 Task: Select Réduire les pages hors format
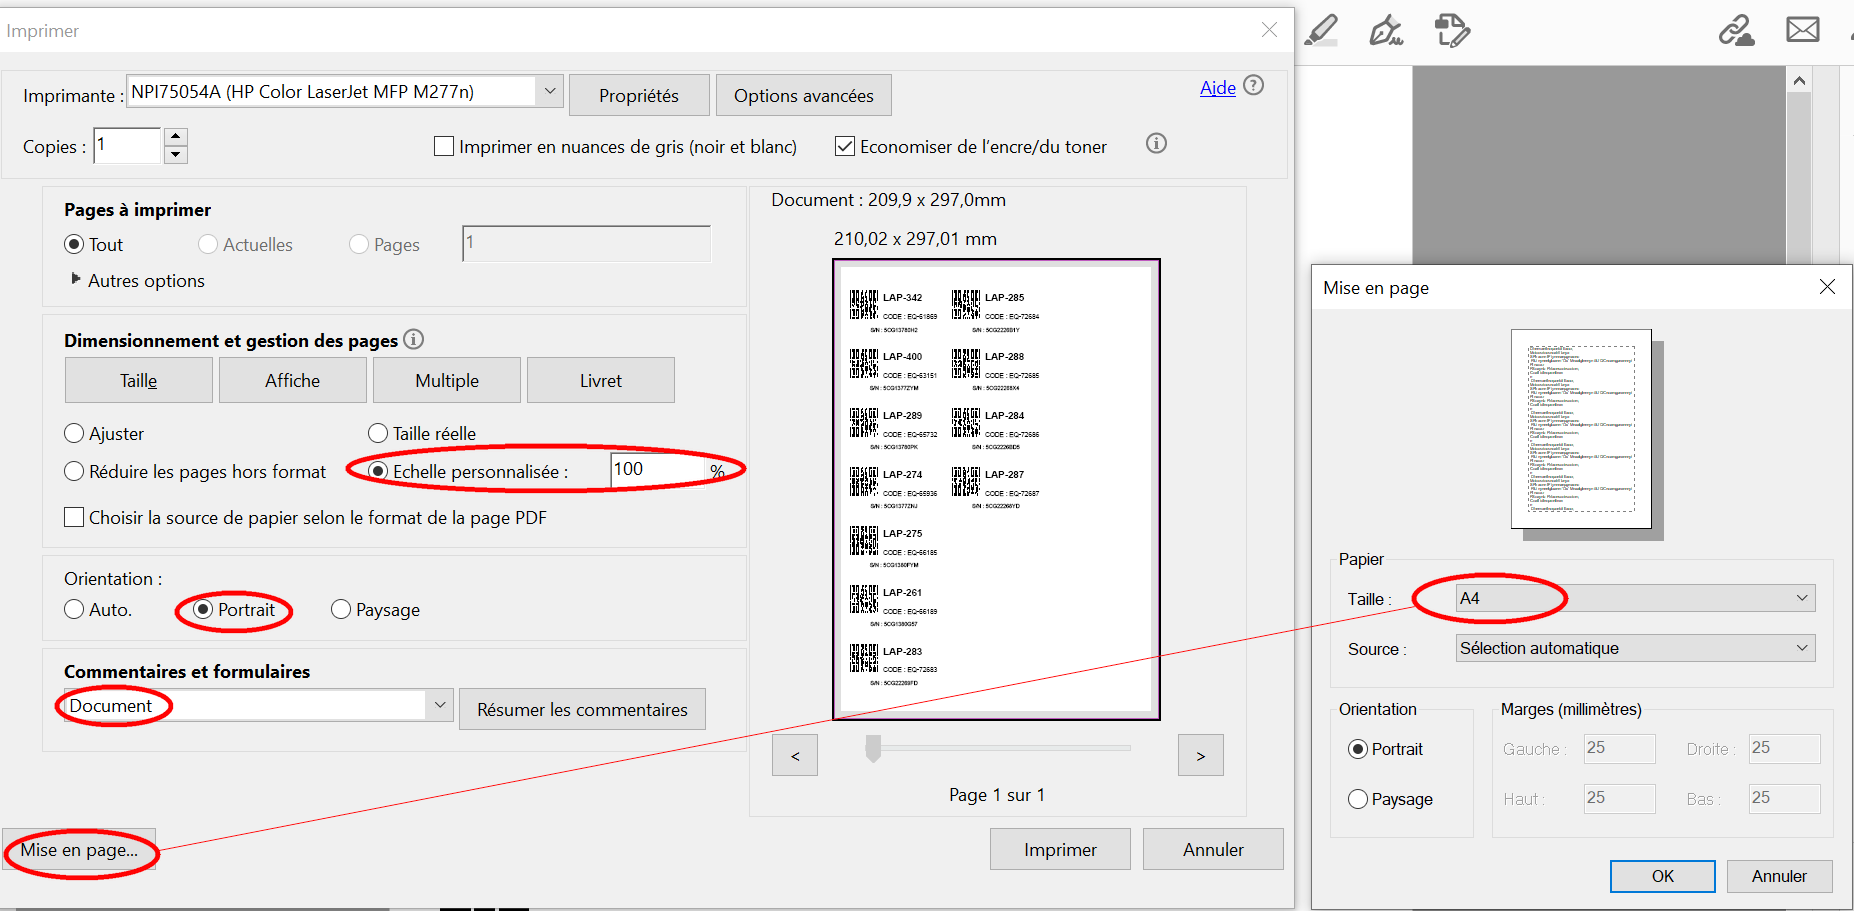pyautogui.click(x=74, y=471)
